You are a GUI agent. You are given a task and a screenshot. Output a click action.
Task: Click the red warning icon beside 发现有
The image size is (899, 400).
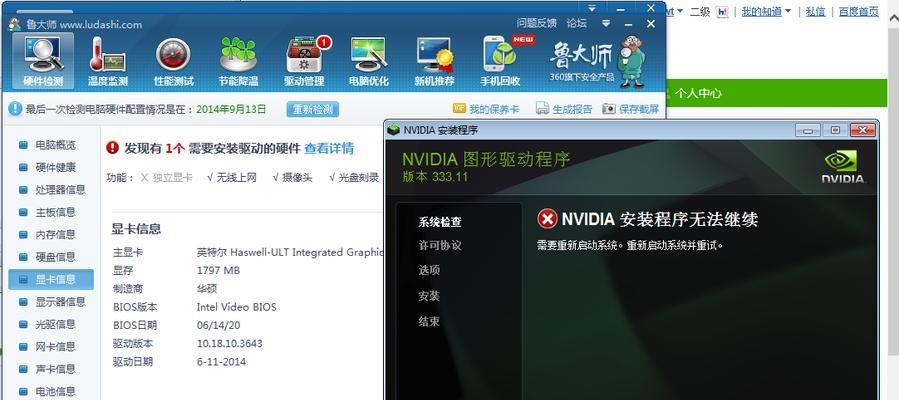[112, 148]
